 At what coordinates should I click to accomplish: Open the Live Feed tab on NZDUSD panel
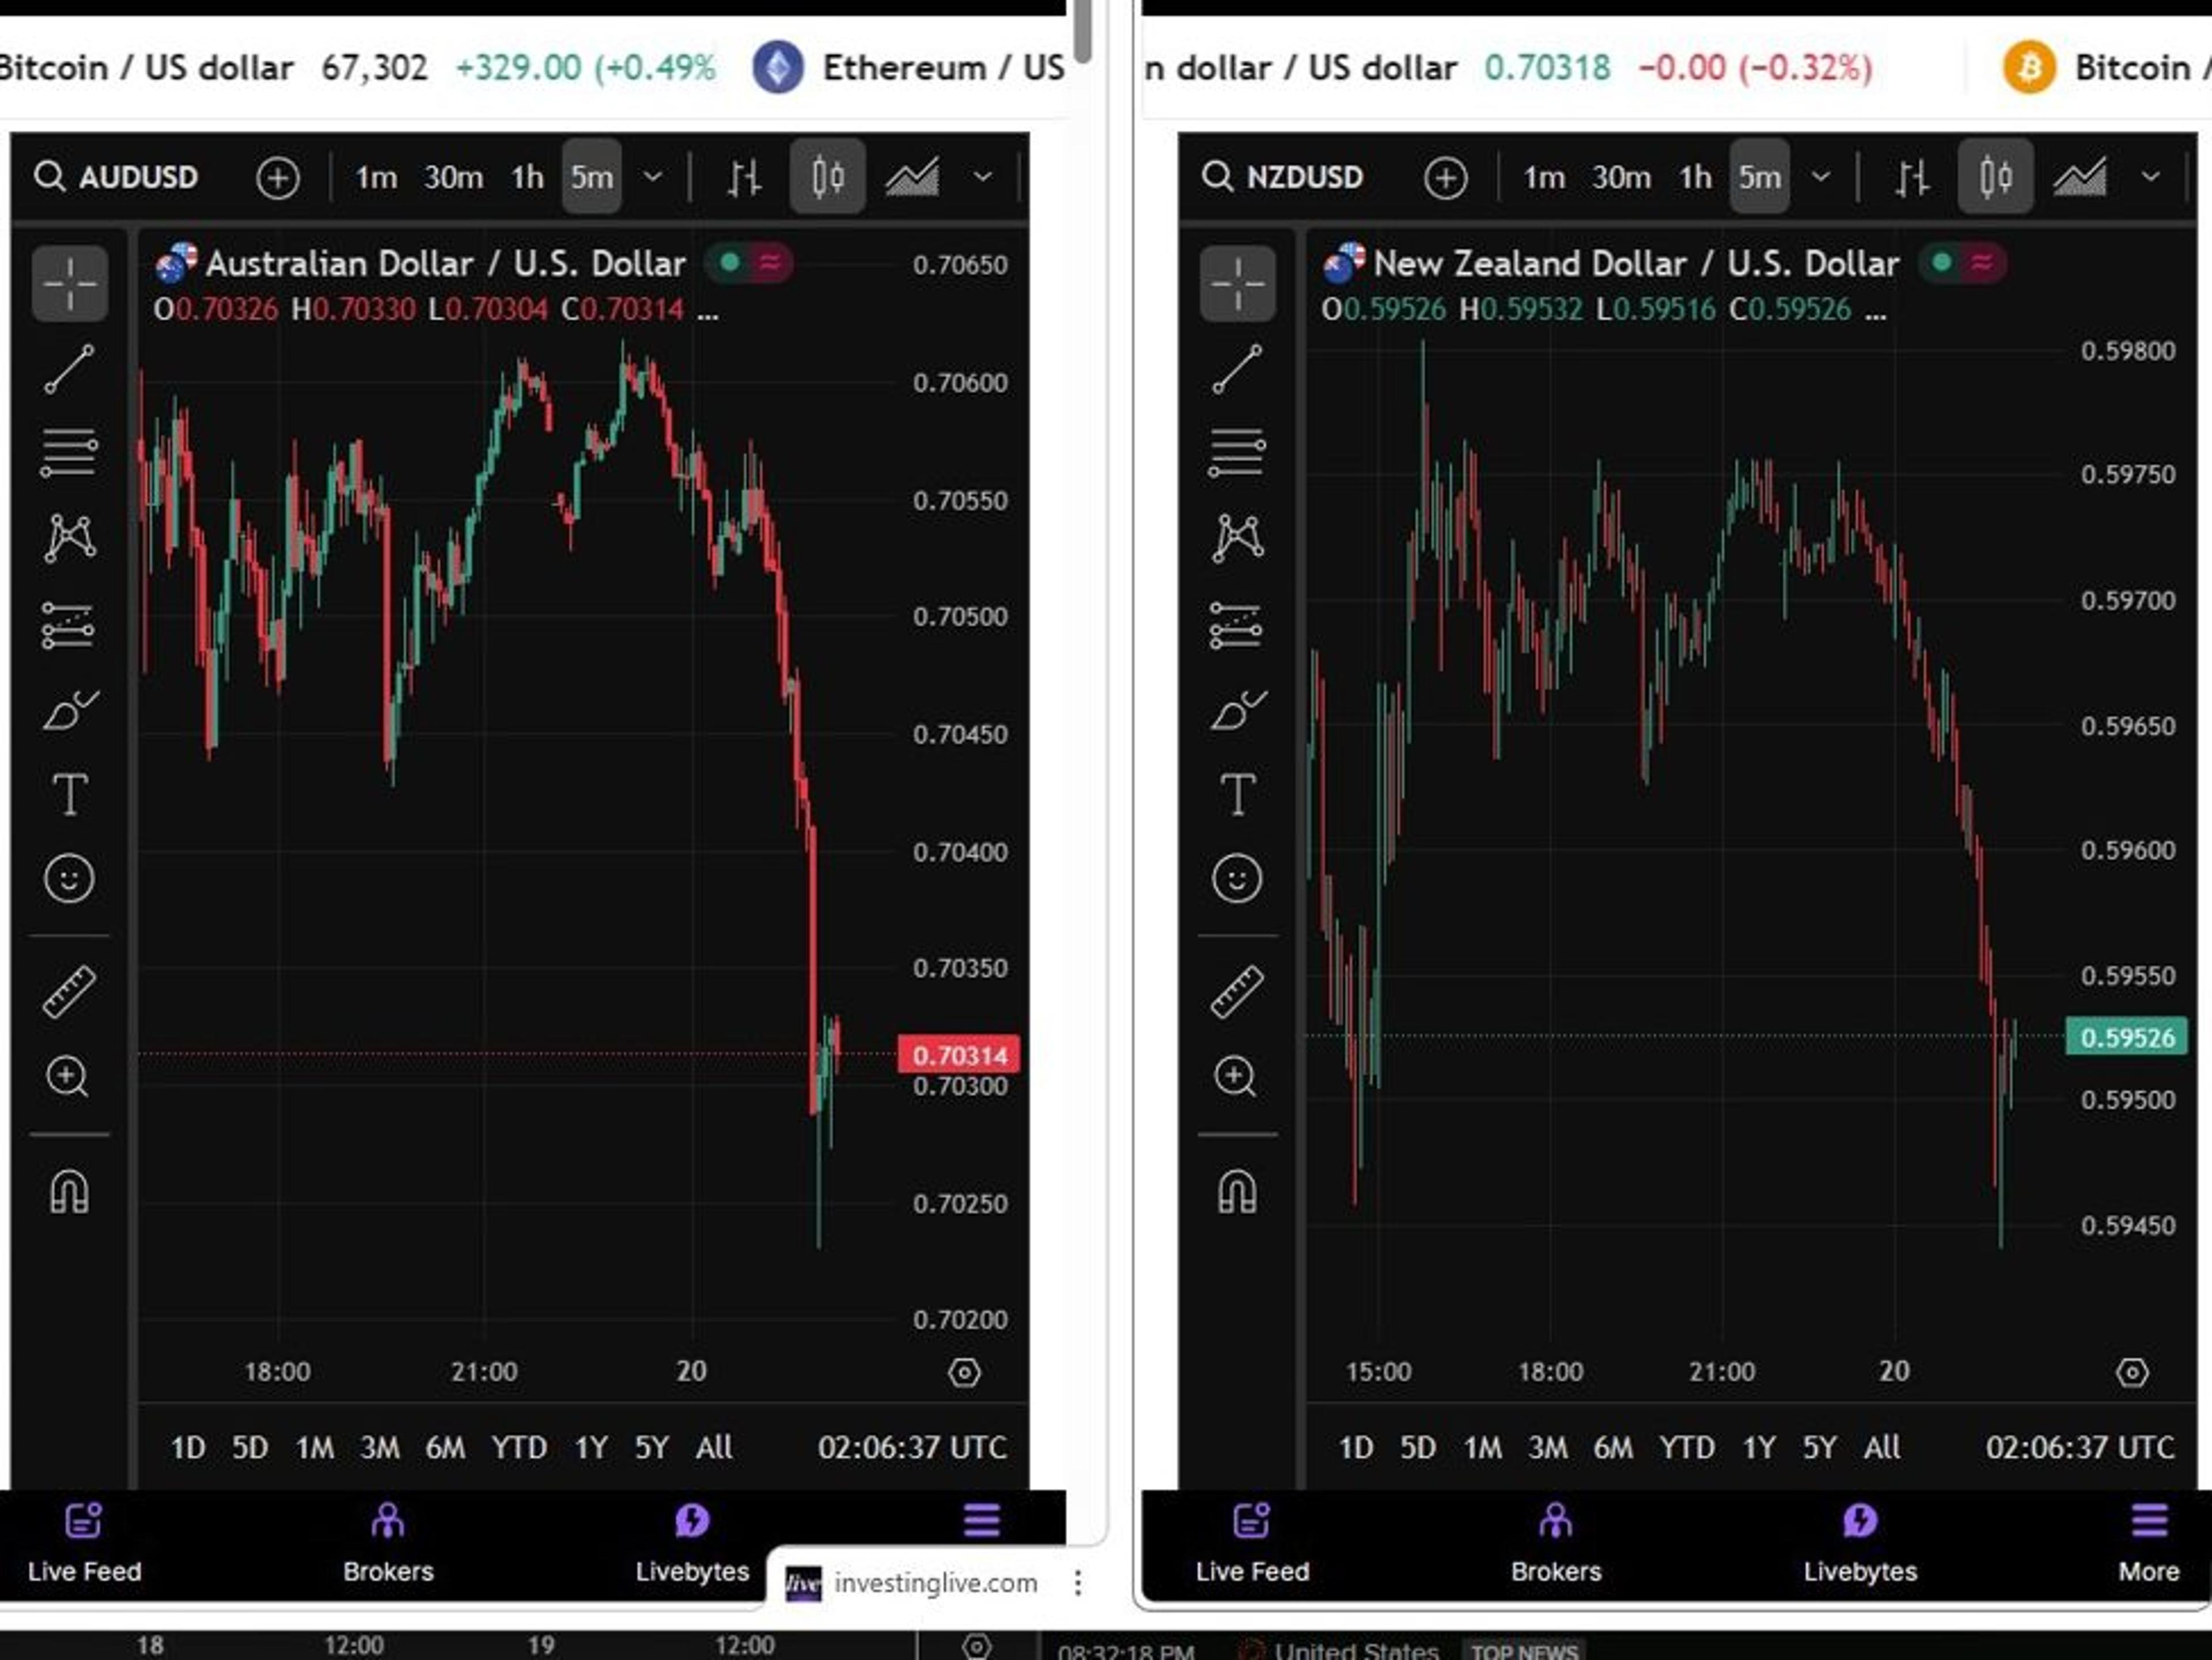click(x=1251, y=1545)
